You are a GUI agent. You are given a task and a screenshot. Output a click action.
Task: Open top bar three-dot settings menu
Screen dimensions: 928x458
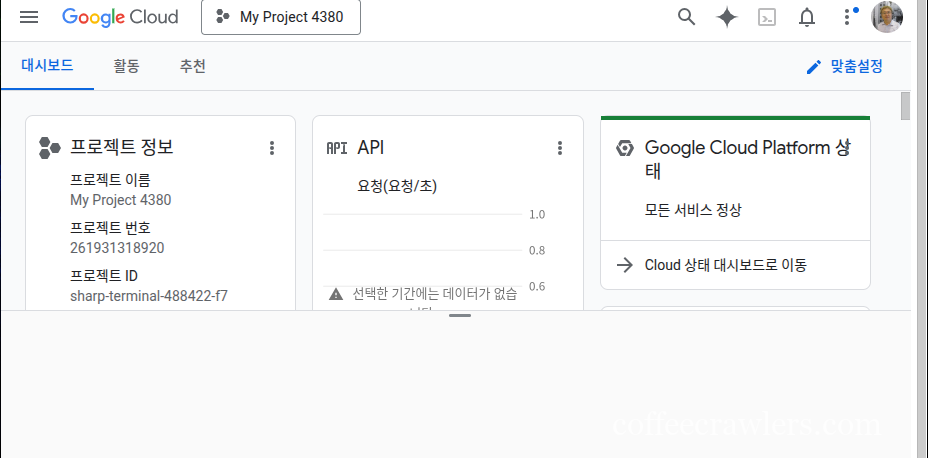(x=847, y=17)
